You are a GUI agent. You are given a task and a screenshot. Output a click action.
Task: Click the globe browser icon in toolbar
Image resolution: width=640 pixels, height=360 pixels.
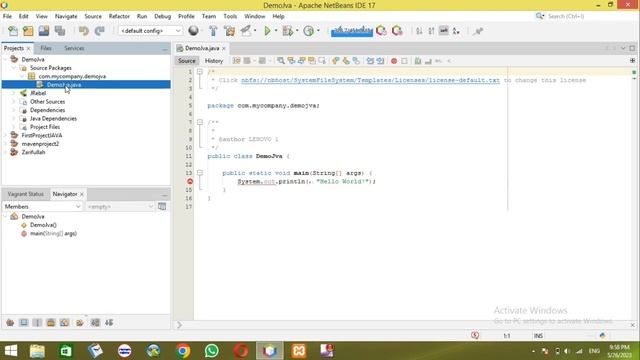(x=193, y=31)
